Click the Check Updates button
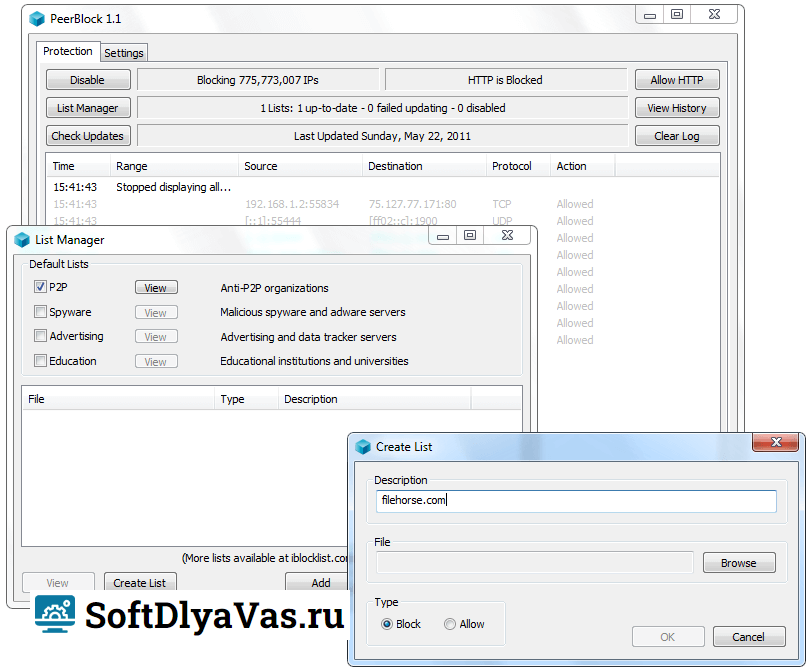This screenshot has width=809, height=670. coord(88,136)
